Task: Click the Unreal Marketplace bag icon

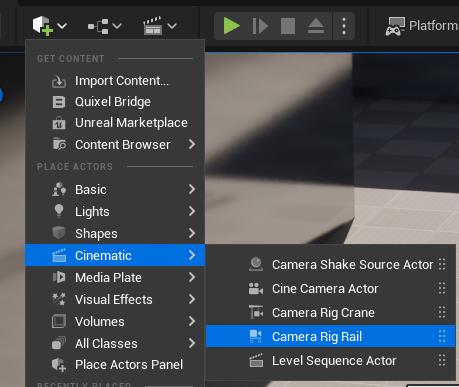Action: click(59, 123)
